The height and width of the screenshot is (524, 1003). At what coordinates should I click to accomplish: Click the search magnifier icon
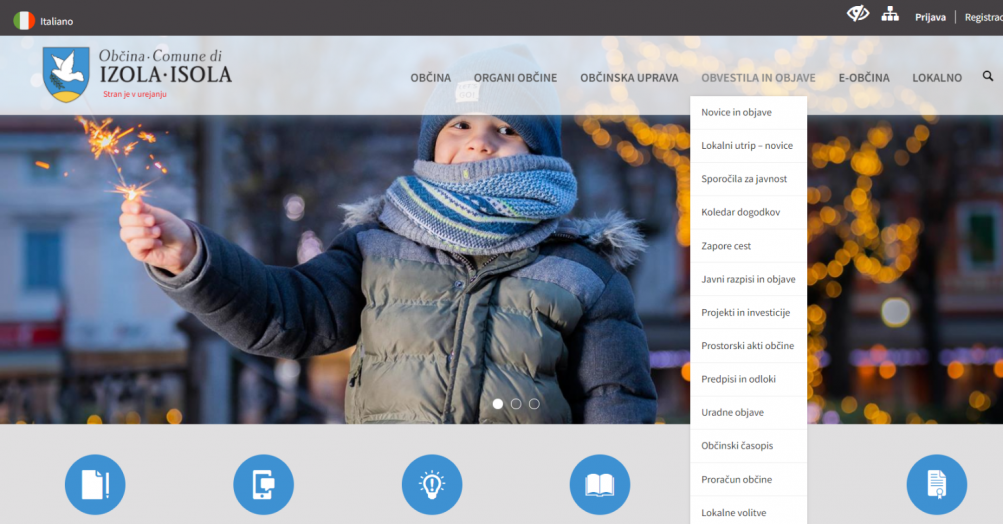988,76
